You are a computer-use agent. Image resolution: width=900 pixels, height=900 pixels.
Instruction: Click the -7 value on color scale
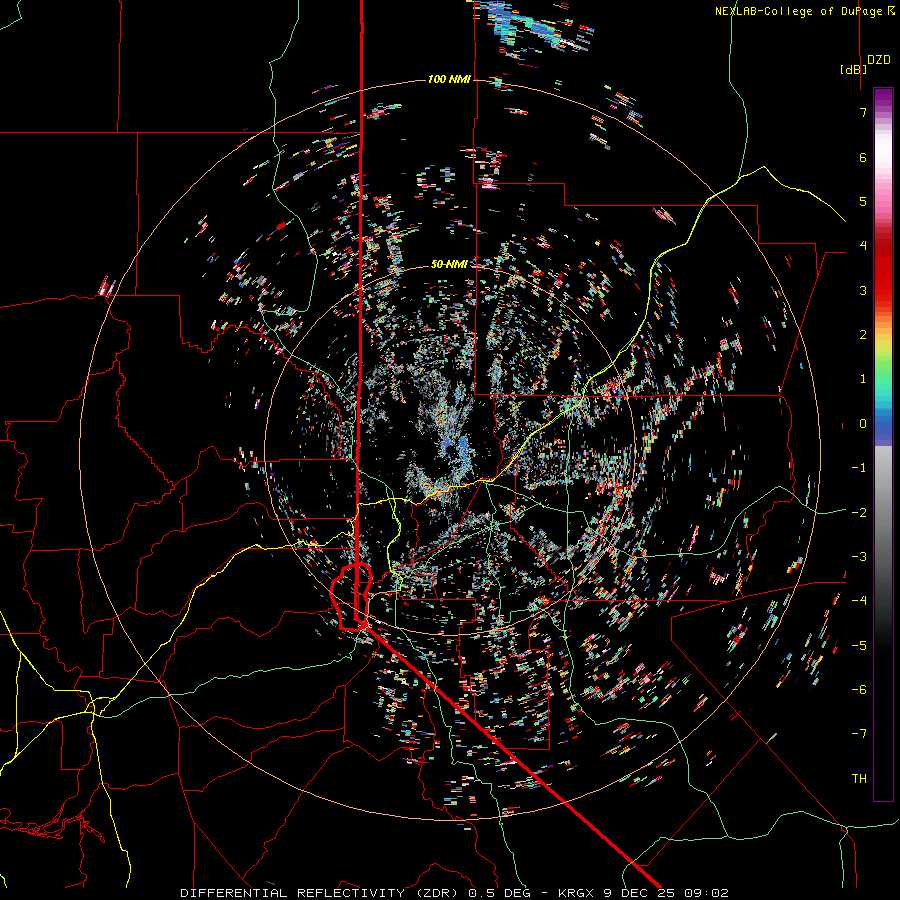tap(859, 734)
